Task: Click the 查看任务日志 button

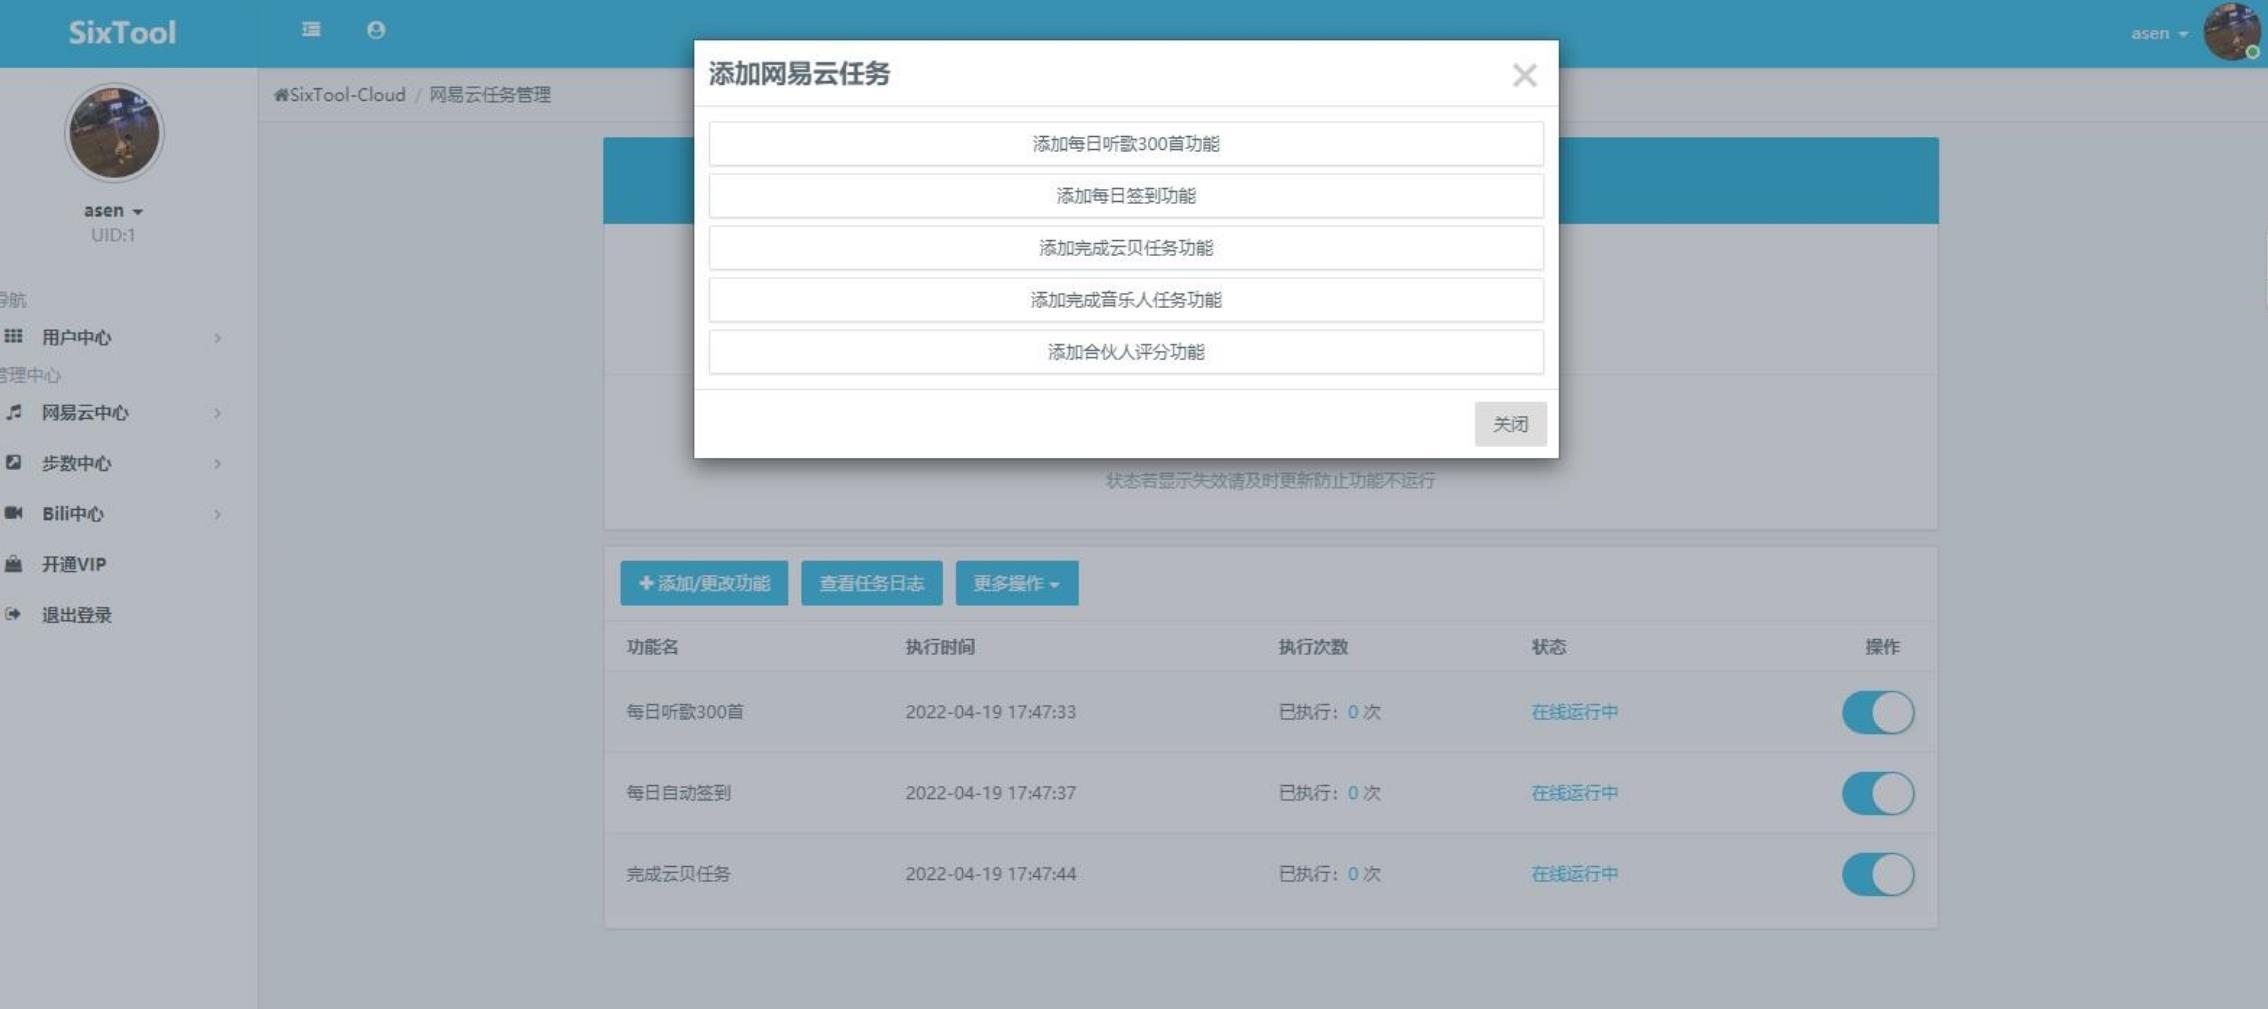Action: click(872, 583)
